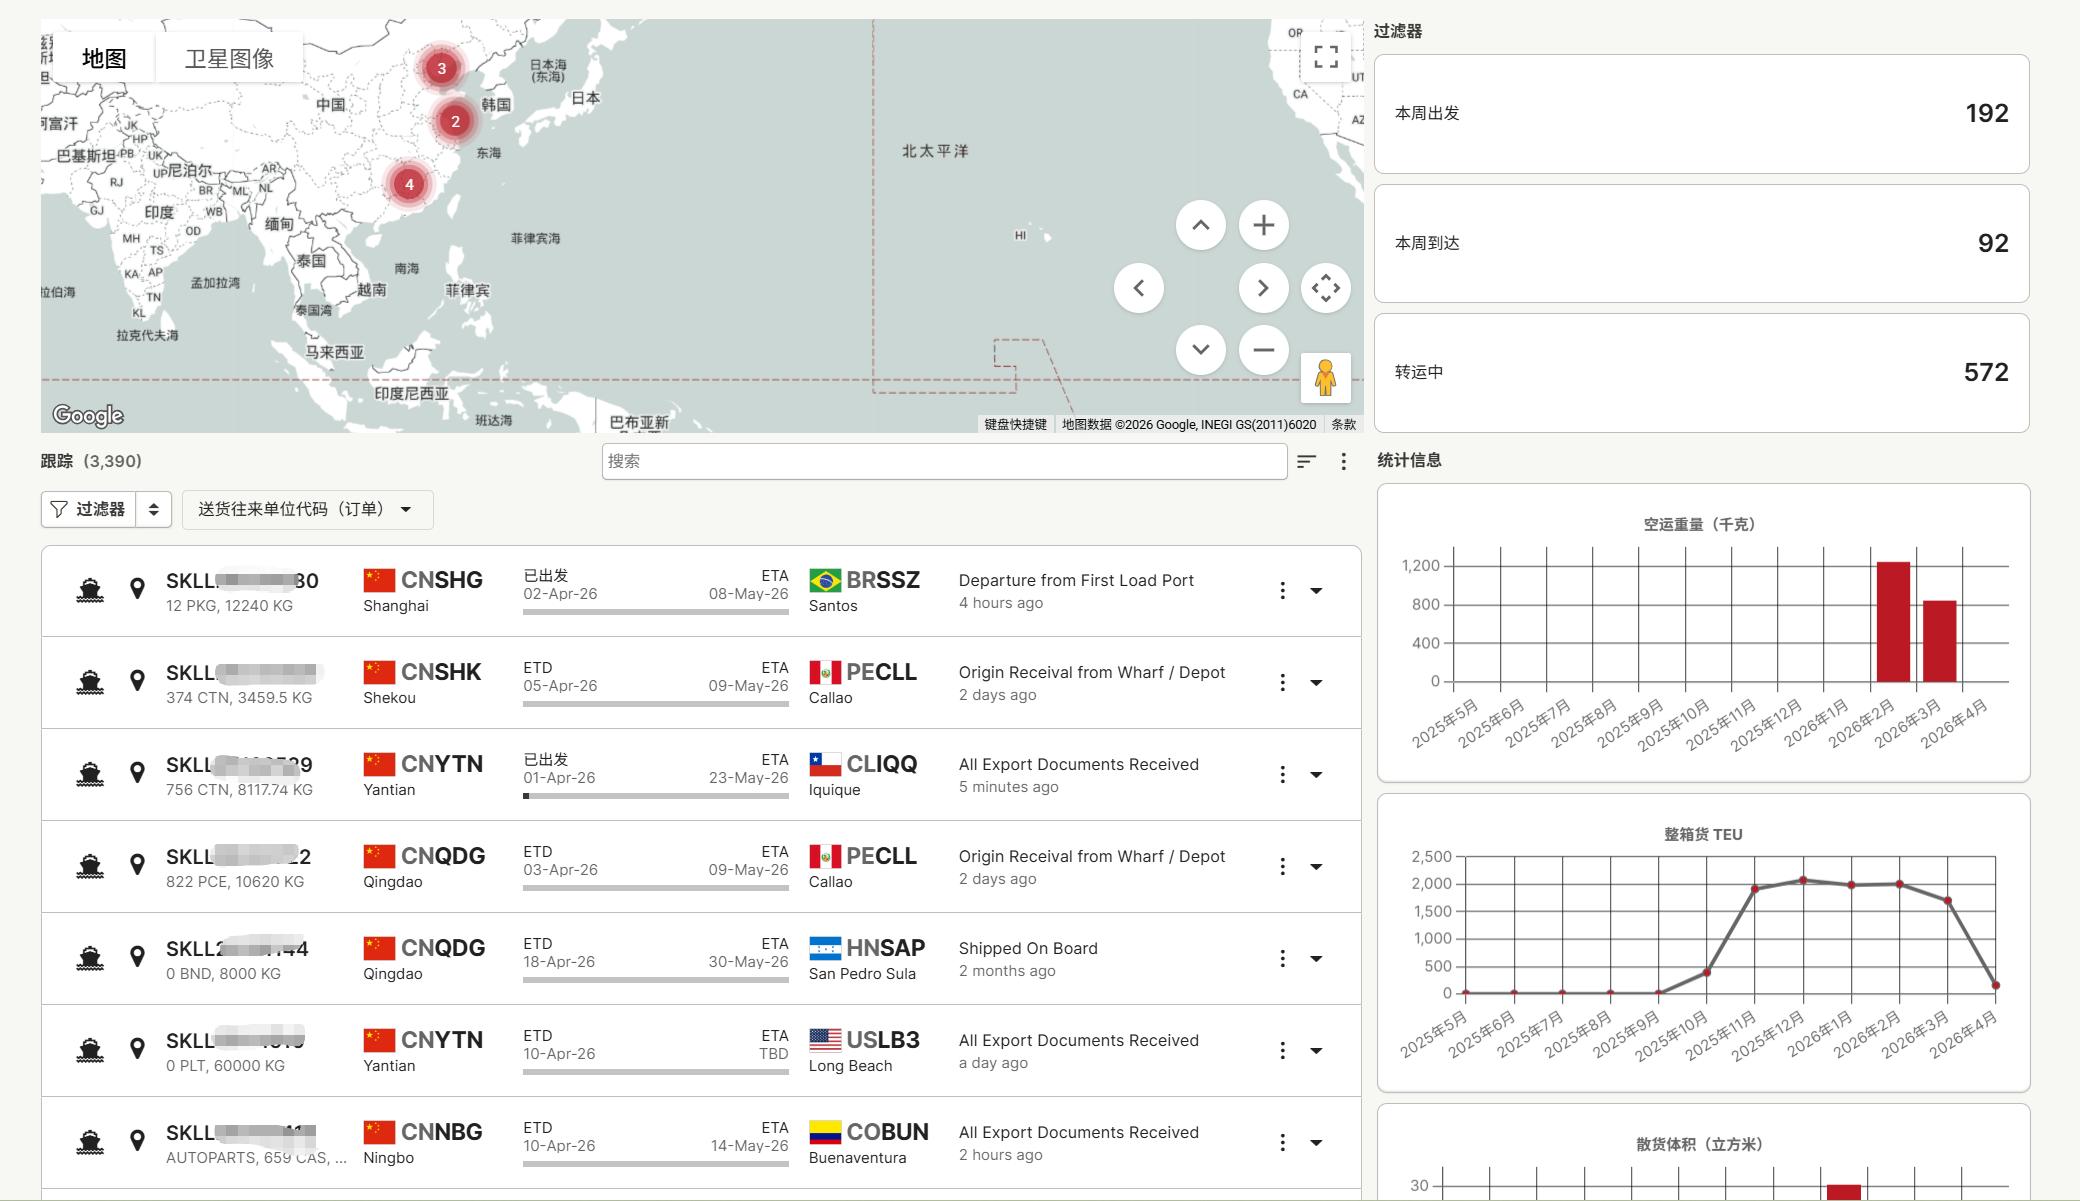The image size is (2080, 1201).
Task: Click the map recenter crosshair icon
Action: (x=1326, y=288)
